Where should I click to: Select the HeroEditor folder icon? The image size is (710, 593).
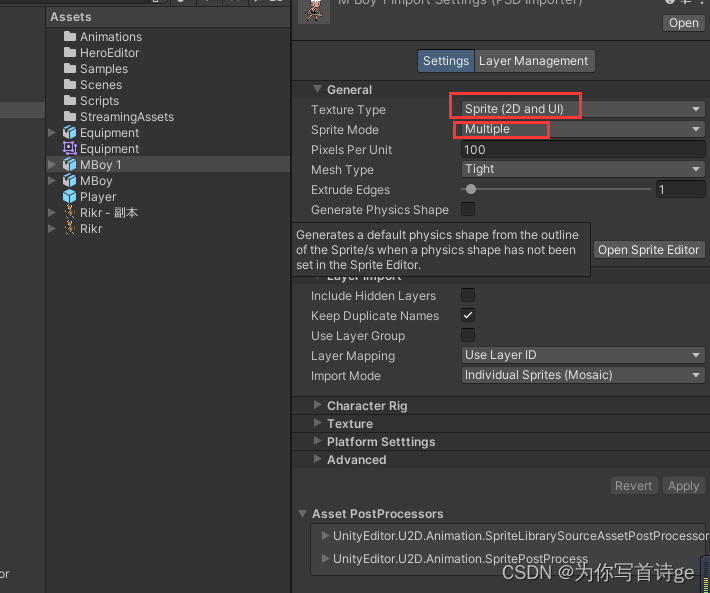(x=70, y=53)
